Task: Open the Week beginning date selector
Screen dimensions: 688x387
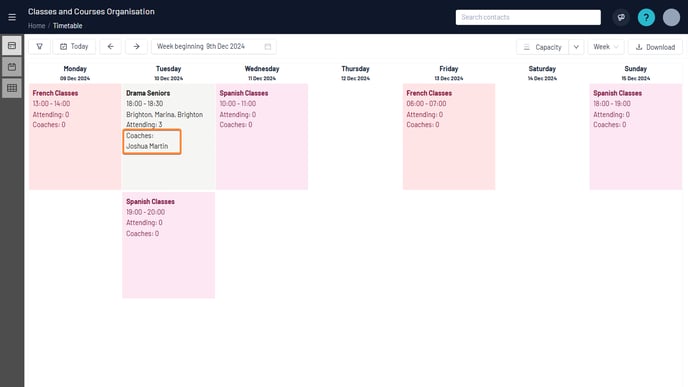Action: click(214, 47)
